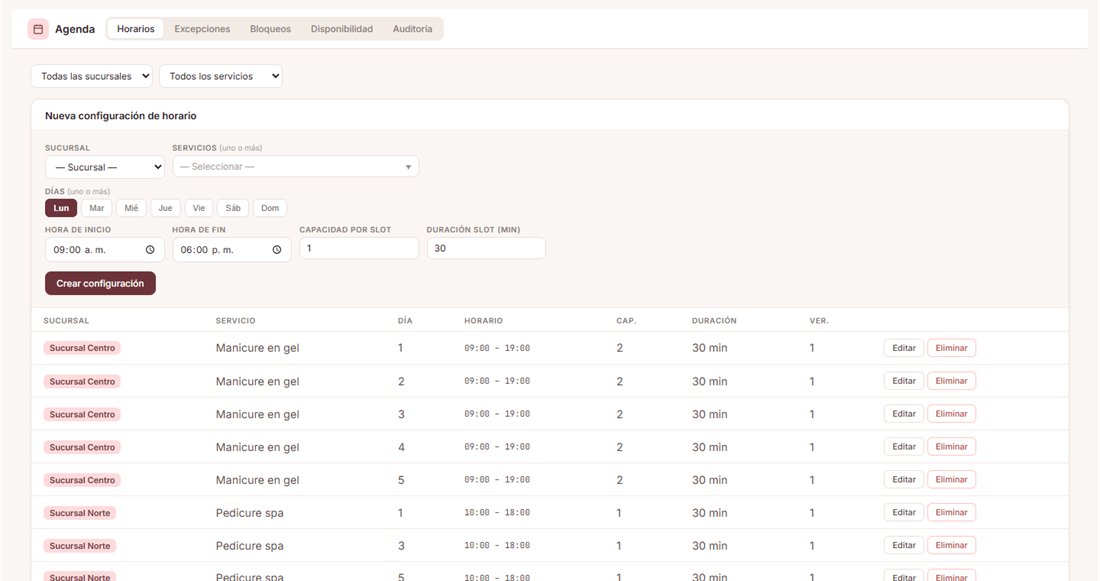Toggle the Vie day chip
The width and height of the screenshot is (1100, 581).
coord(199,208)
